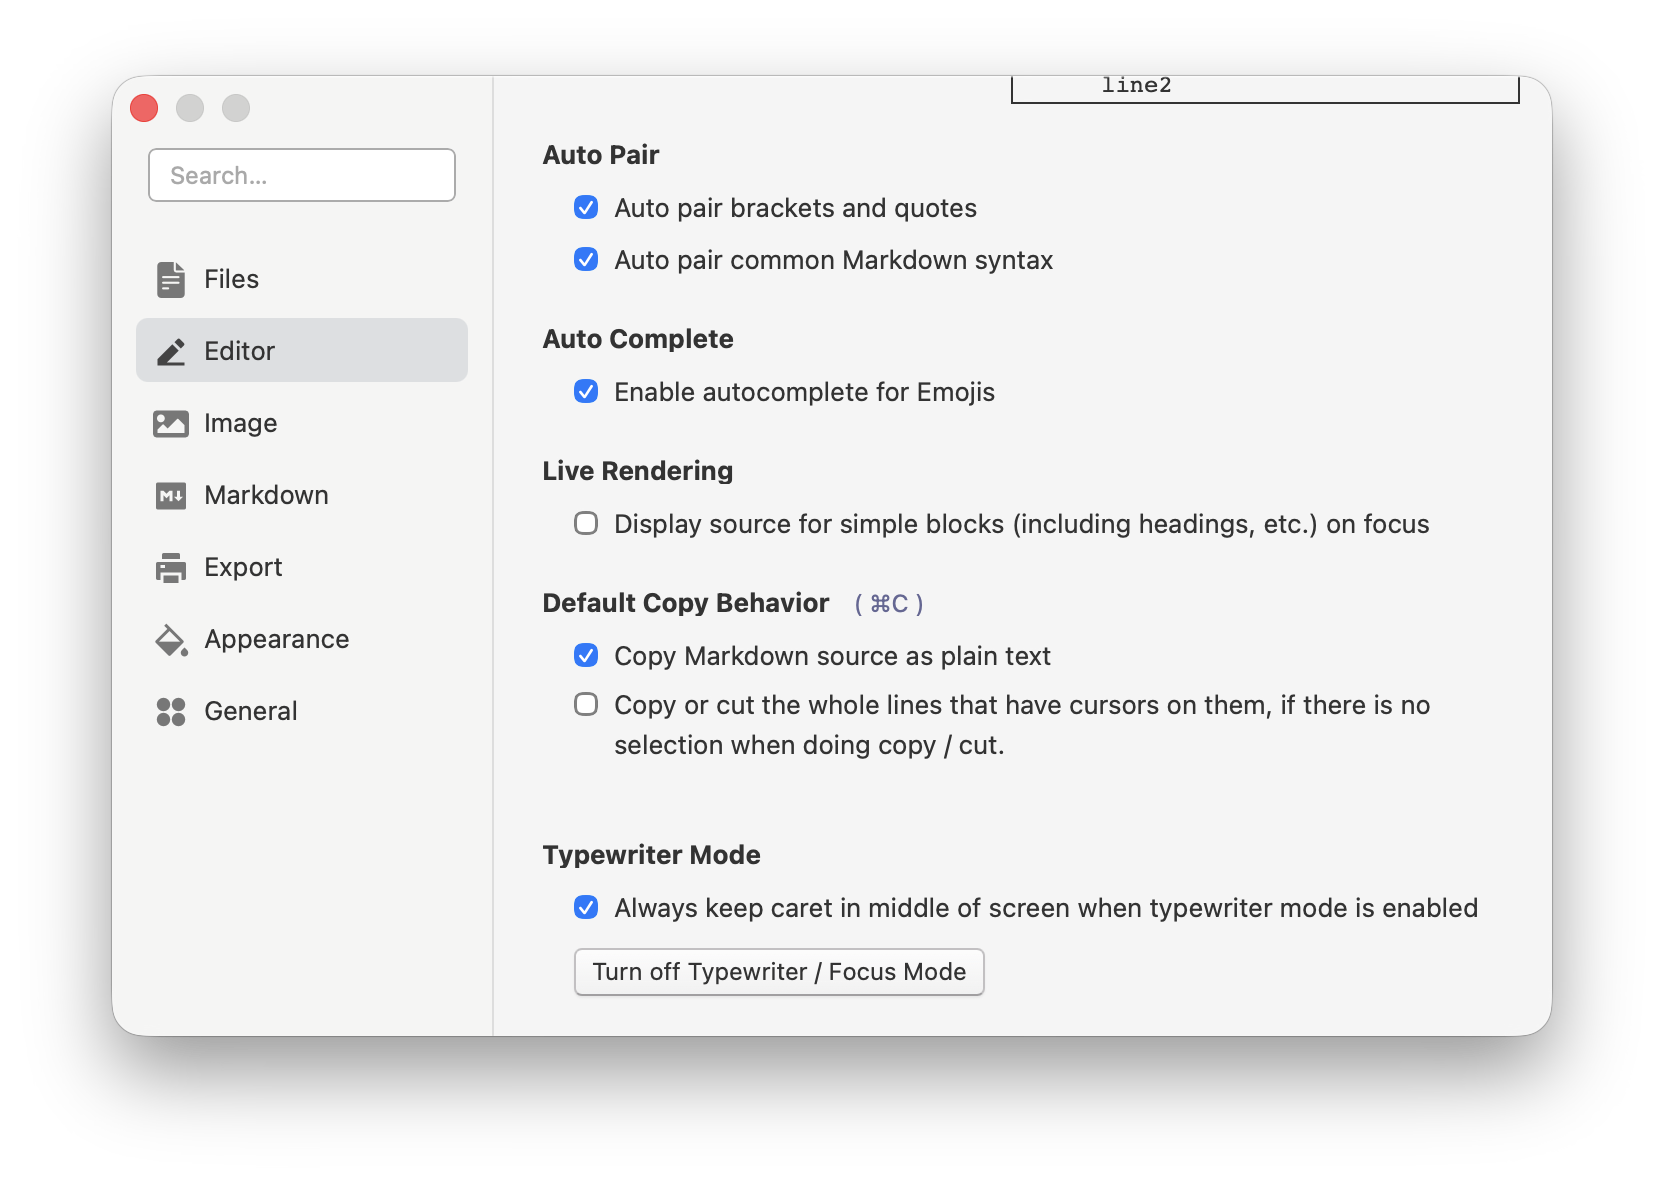Image resolution: width=1664 pixels, height=1184 pixels.
Task: Disable auto pair common Markdown syntax
Action: pyautogui.click(x=586, y=260)
